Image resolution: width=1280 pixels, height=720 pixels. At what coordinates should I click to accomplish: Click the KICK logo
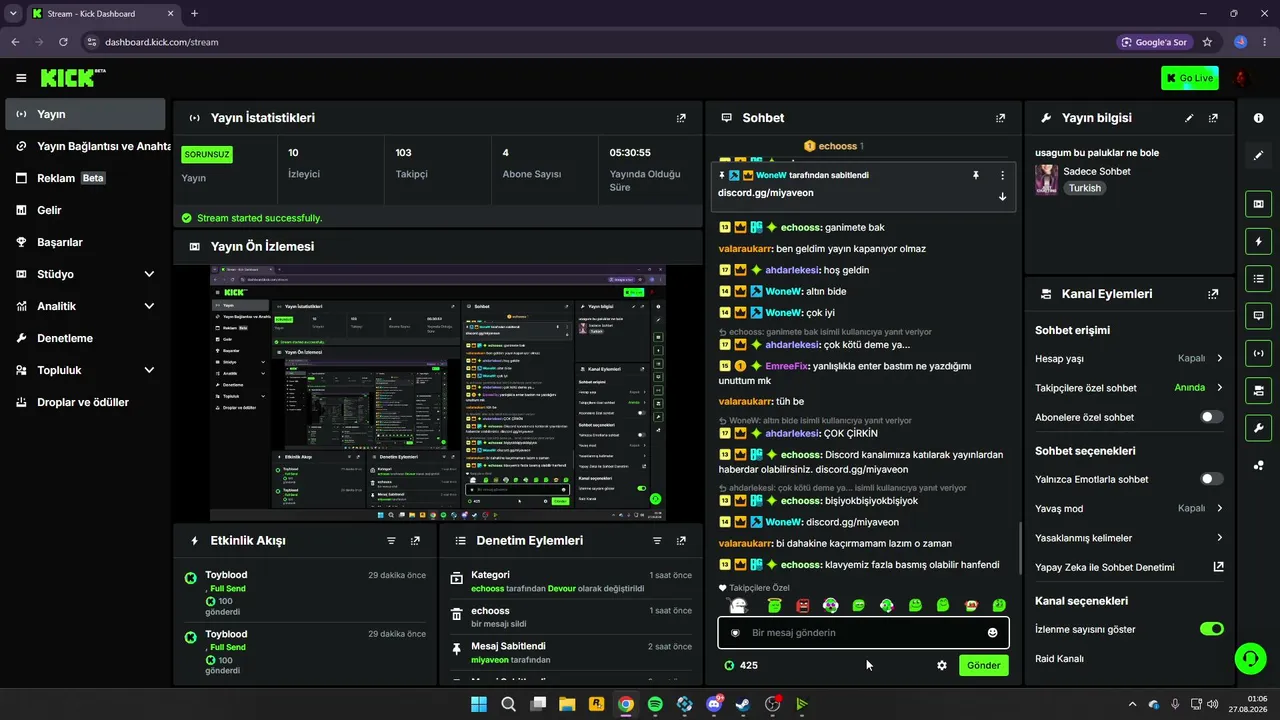pos(73,78)
